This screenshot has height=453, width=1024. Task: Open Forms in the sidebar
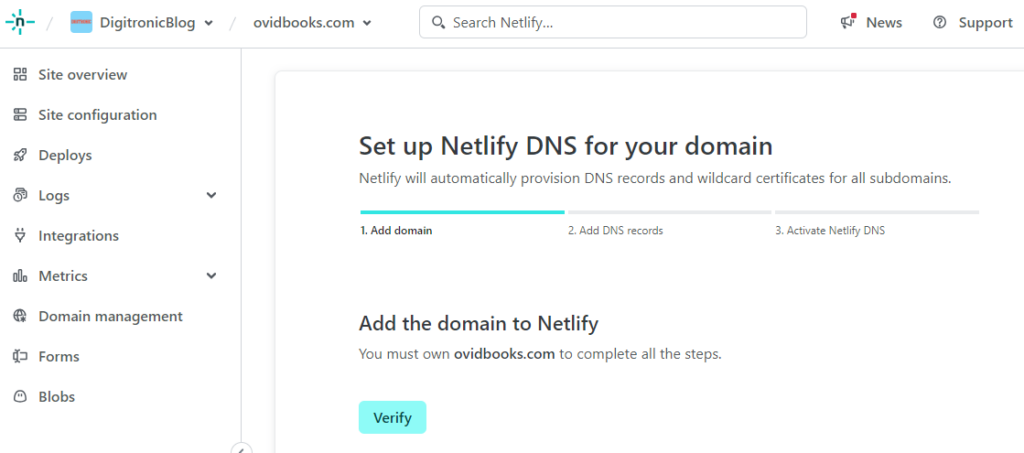pyautogui.click(x=59, y=356)
